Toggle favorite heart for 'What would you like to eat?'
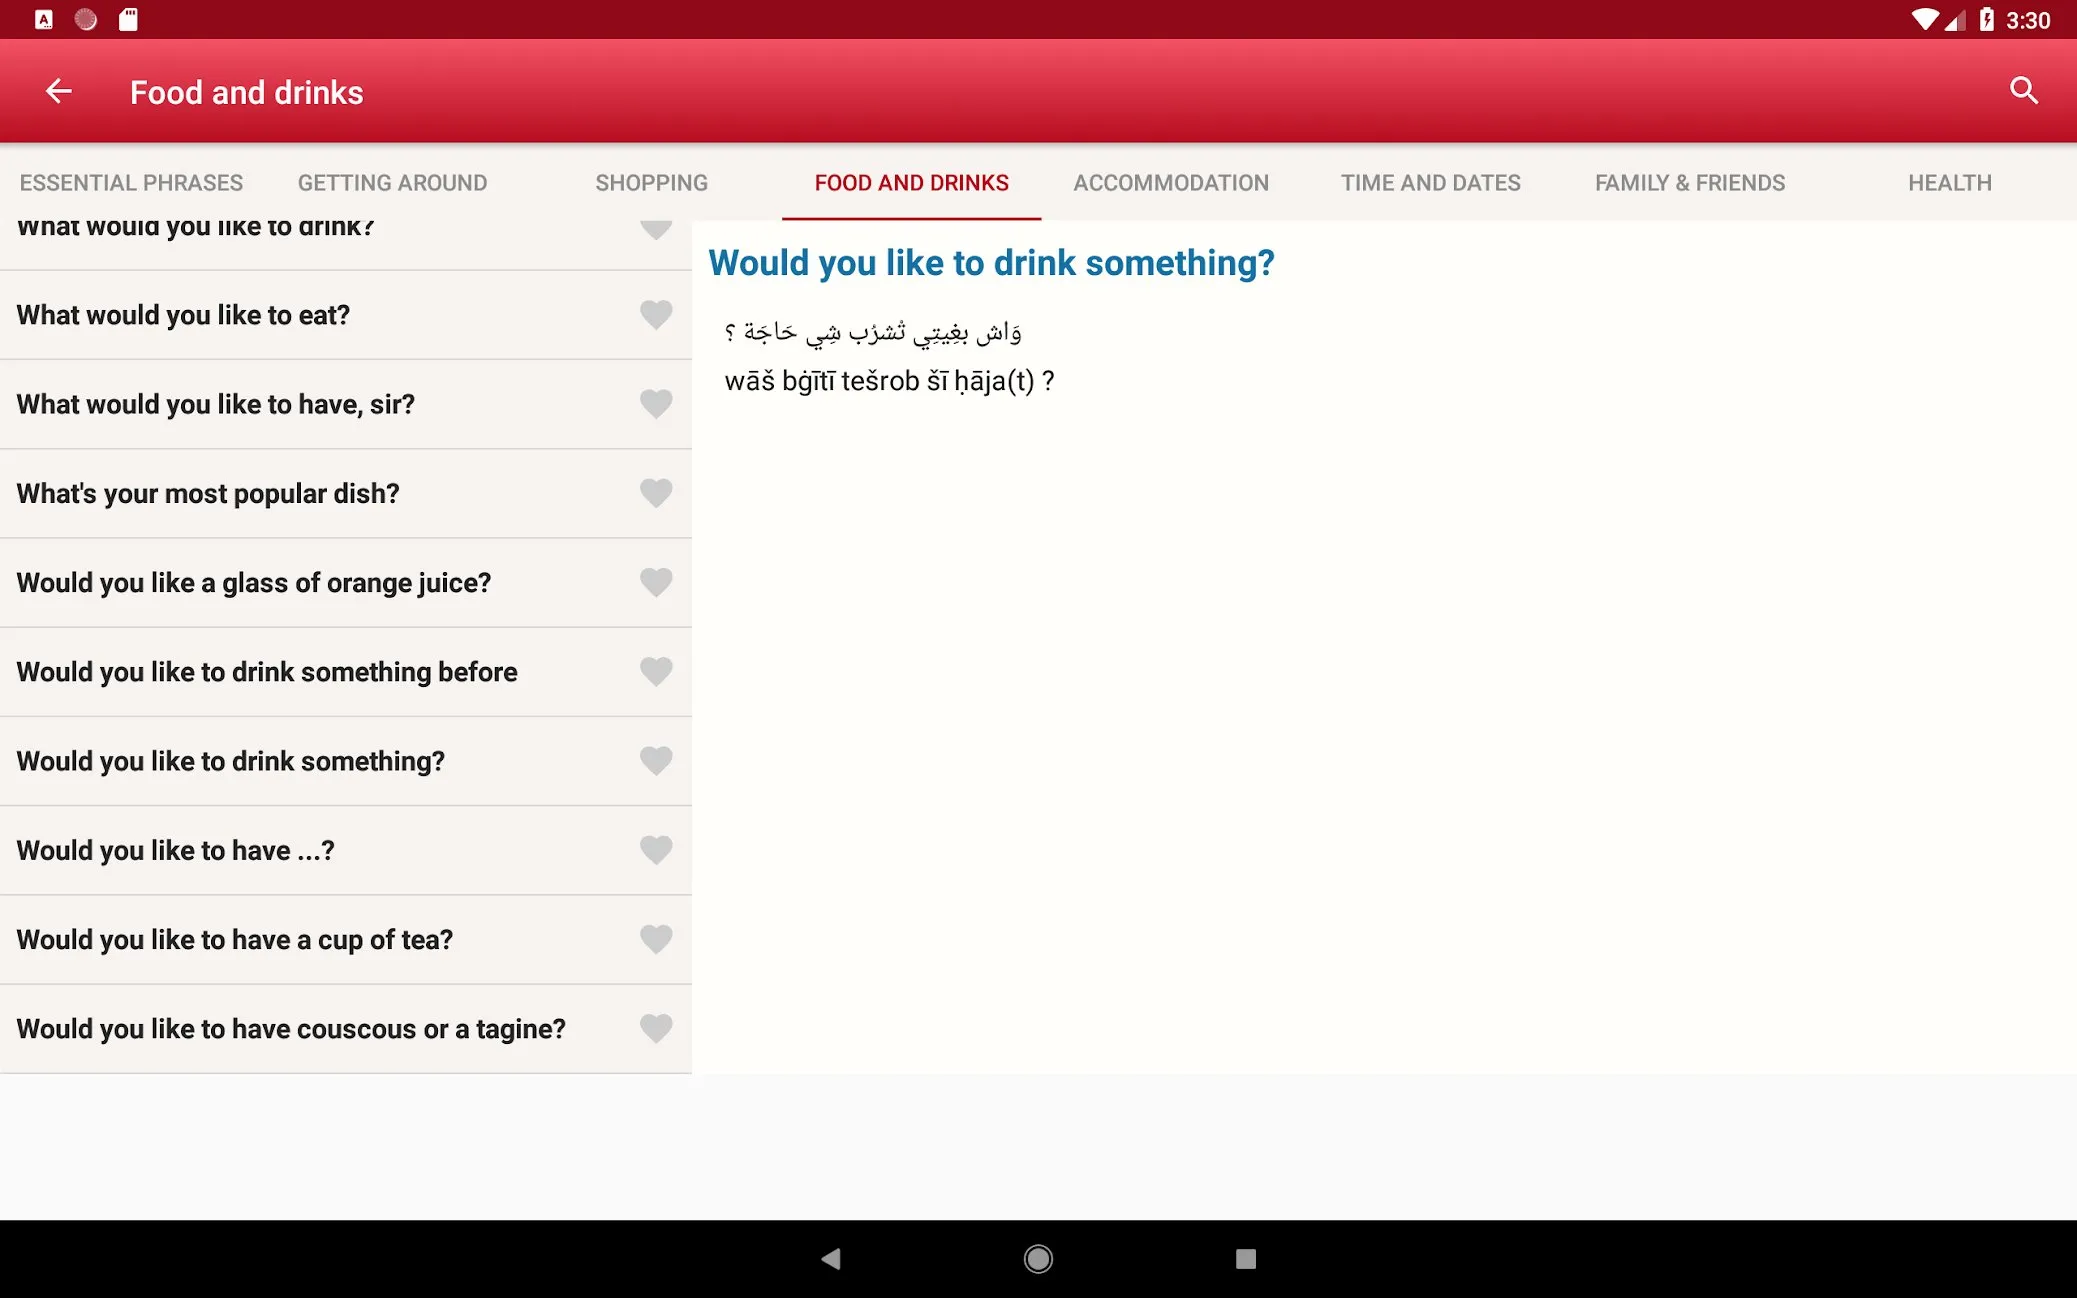Viewport: 2077px width, 1298px height. tap(653, 314)
